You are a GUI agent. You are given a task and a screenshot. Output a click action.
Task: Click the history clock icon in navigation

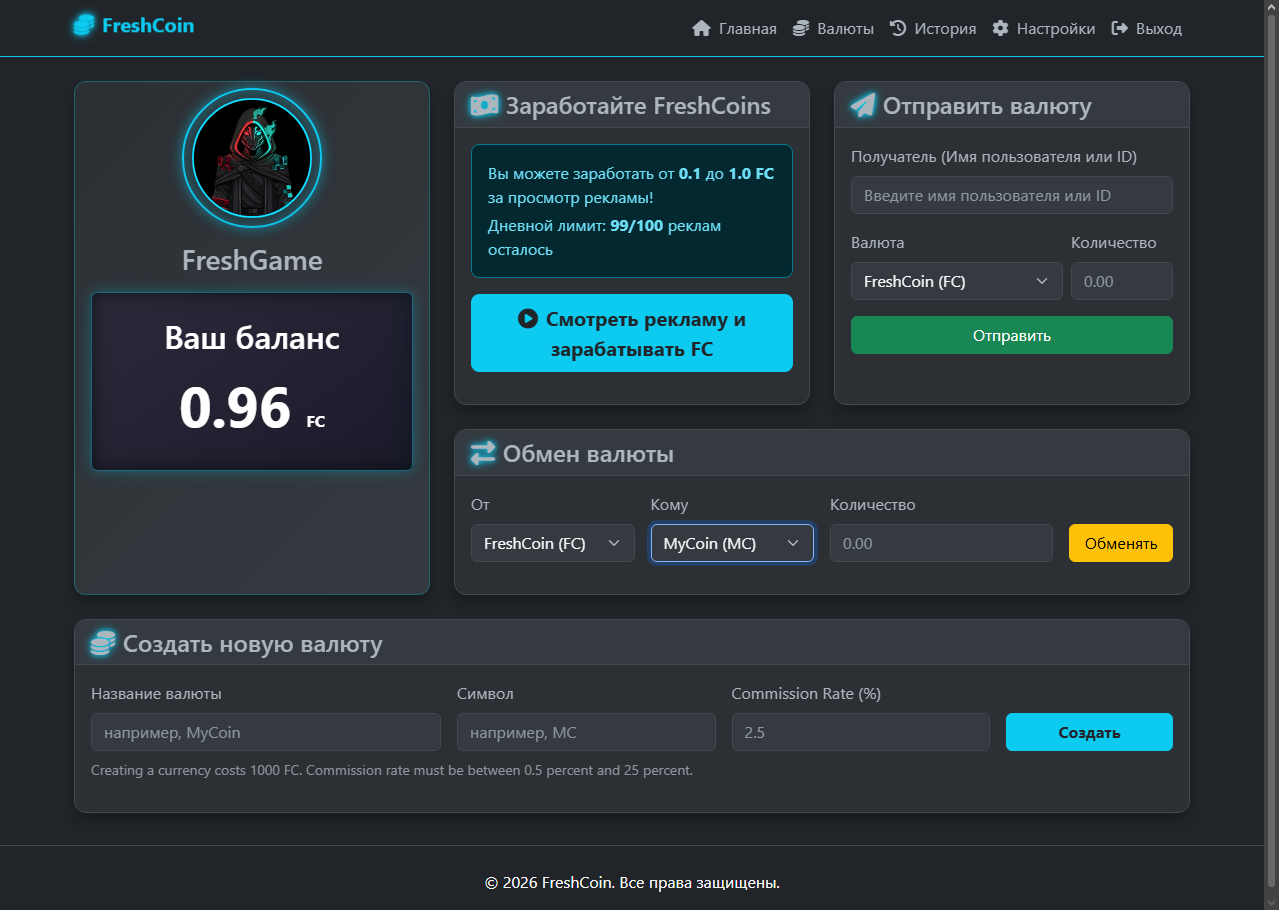click(x=896, y=28)
